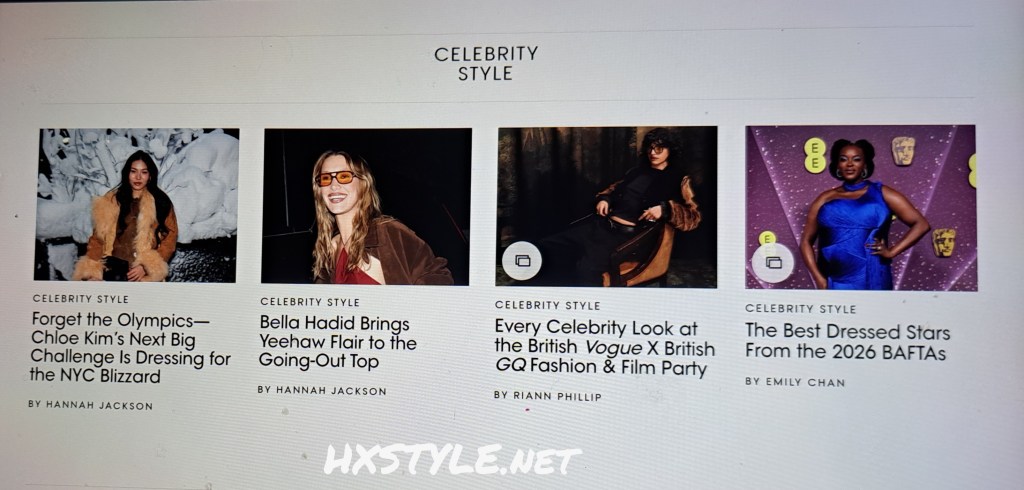Open the Bella Hadid orange sunglasses photo
The image size is (1024, 490).
[x=366, y=206]
